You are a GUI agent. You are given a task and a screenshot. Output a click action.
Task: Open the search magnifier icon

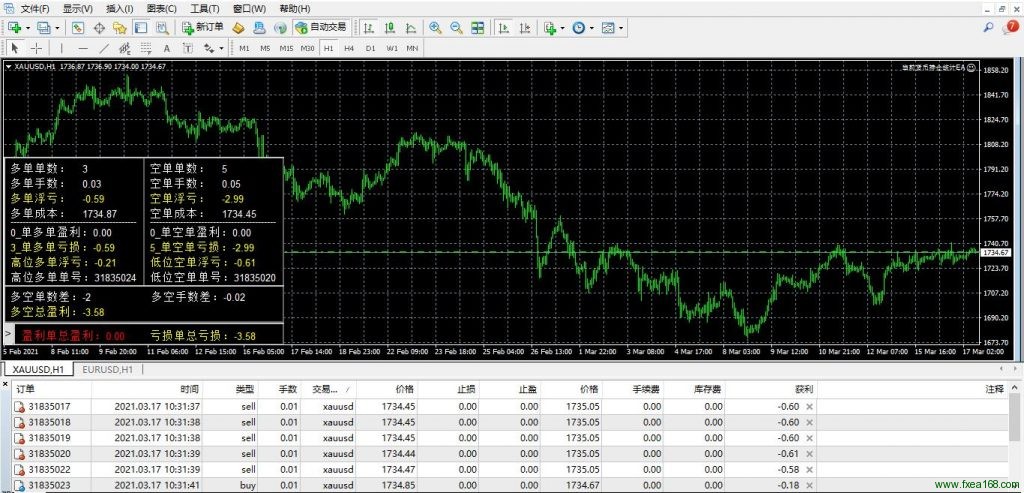pyautogui.click(x=988, y=28)
